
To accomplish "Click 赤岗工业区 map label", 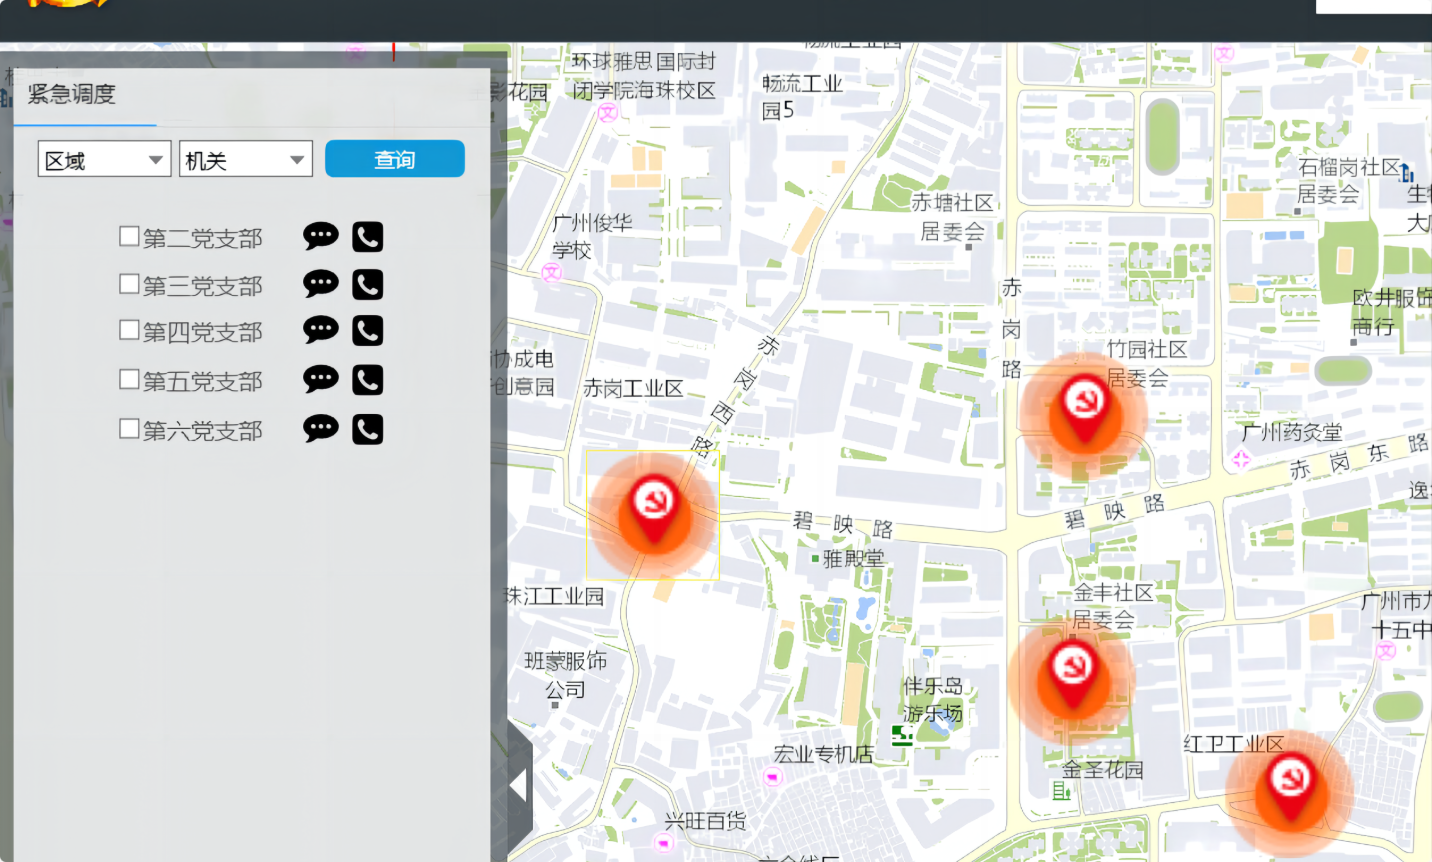I will (633, 388).
